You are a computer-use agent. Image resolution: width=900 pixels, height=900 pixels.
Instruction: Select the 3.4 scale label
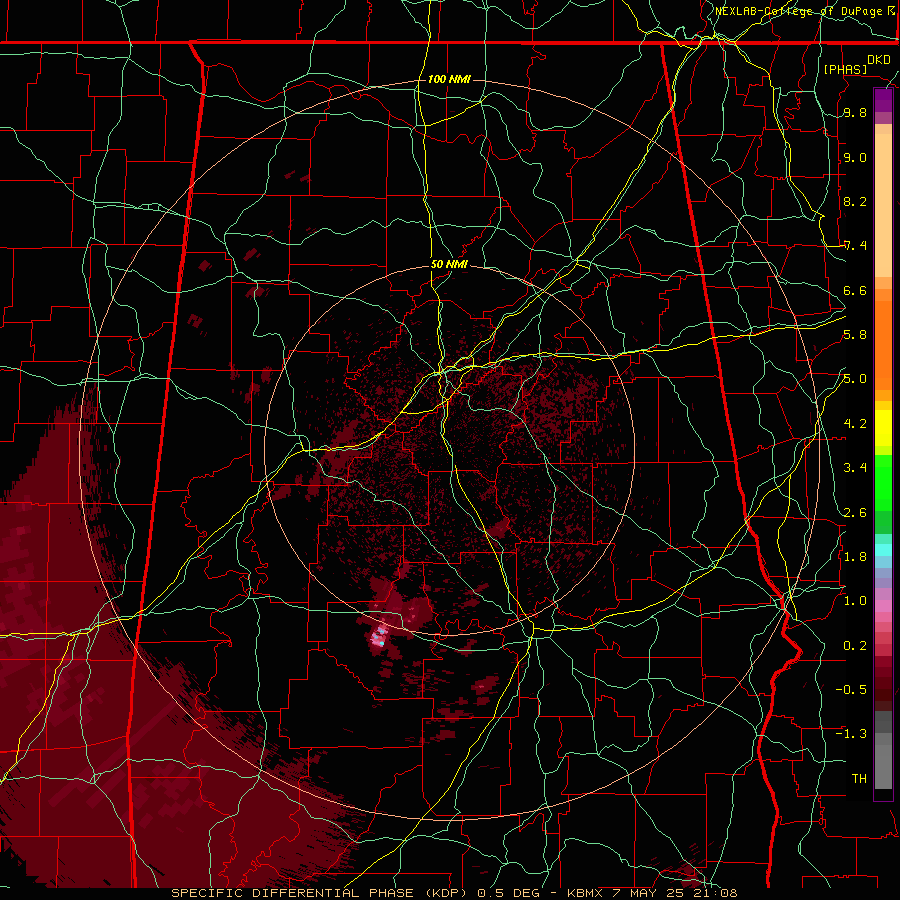coord(855,468)
